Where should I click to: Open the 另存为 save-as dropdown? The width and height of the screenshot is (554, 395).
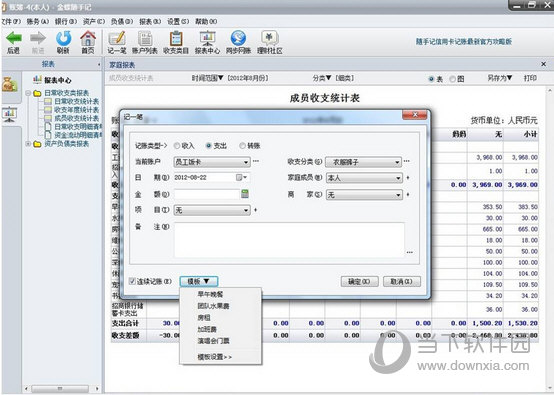(500, 78)
